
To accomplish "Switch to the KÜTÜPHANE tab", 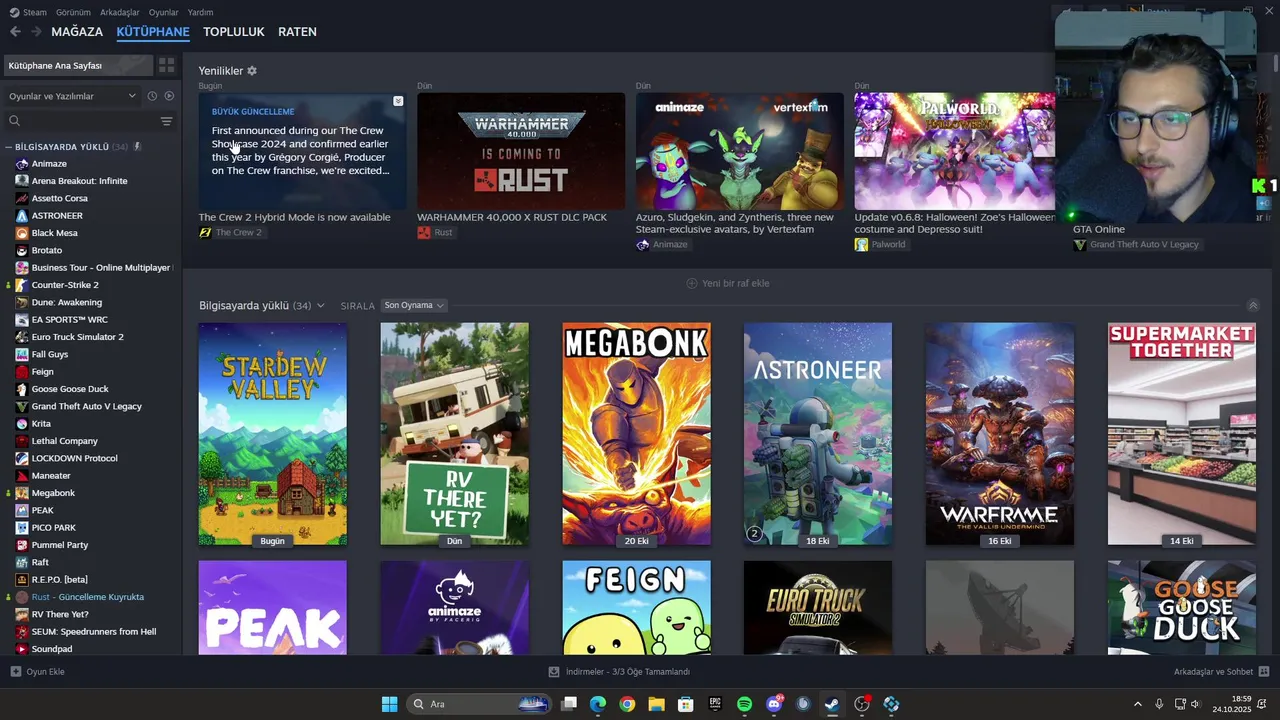I will [x=153, y=32].
